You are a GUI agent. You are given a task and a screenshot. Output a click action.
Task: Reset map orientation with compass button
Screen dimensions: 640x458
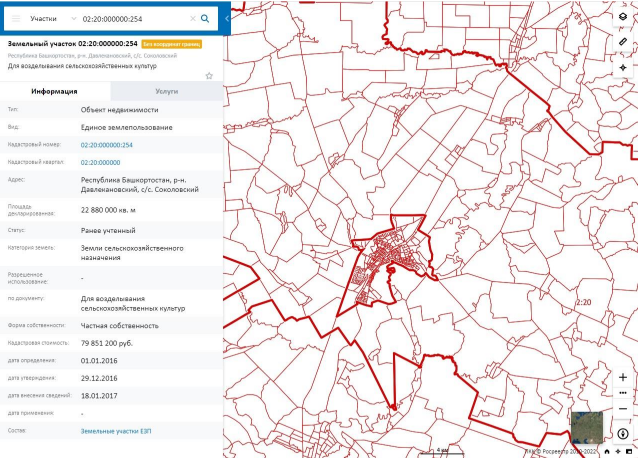click(623, 434)
